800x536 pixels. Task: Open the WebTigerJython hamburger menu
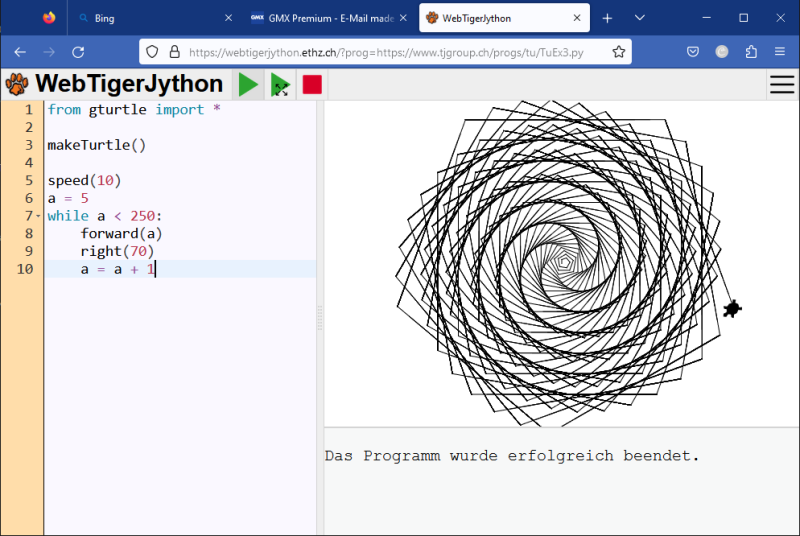pos(781,85)
